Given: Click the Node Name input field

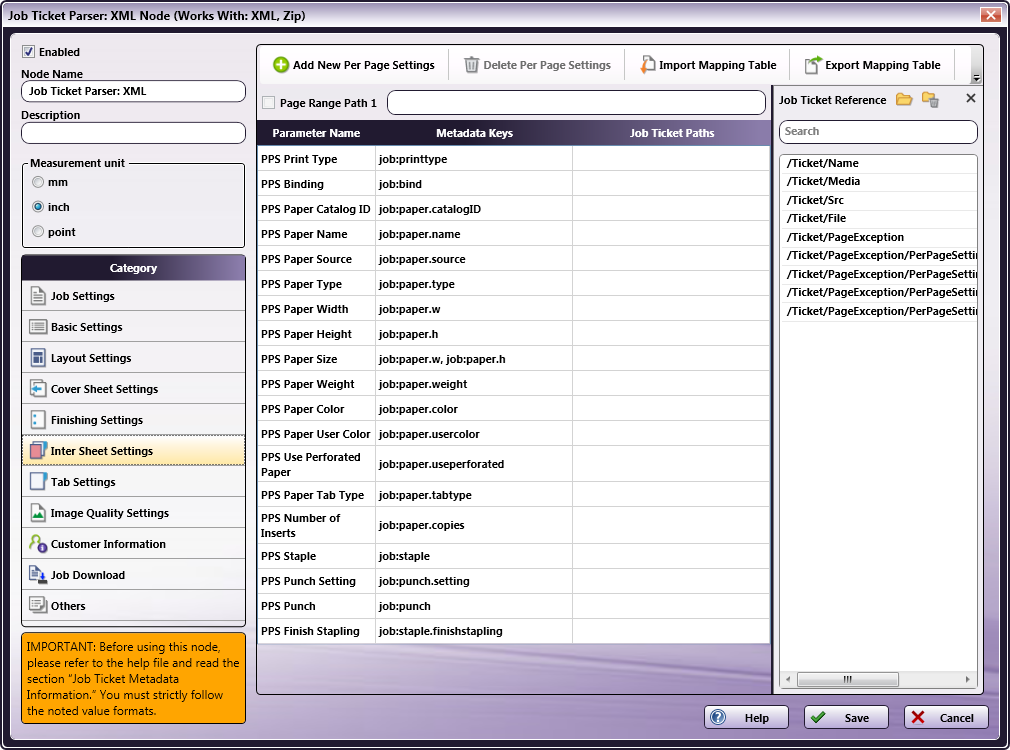Looking at the screenshot, I should coord(133,91).
